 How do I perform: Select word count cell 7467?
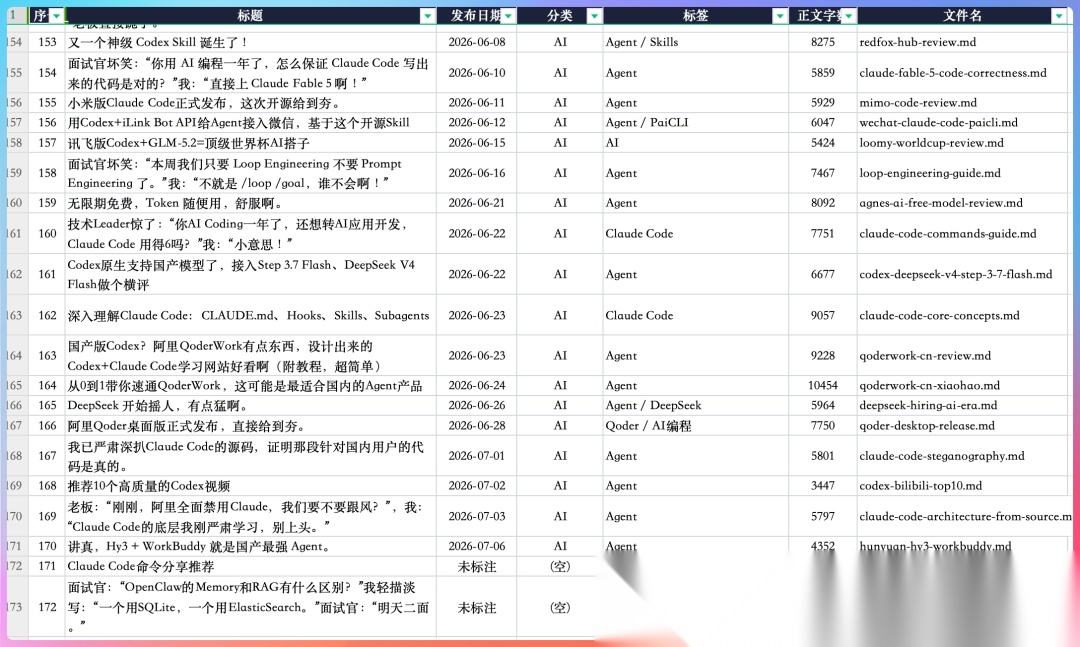(822, 173)
